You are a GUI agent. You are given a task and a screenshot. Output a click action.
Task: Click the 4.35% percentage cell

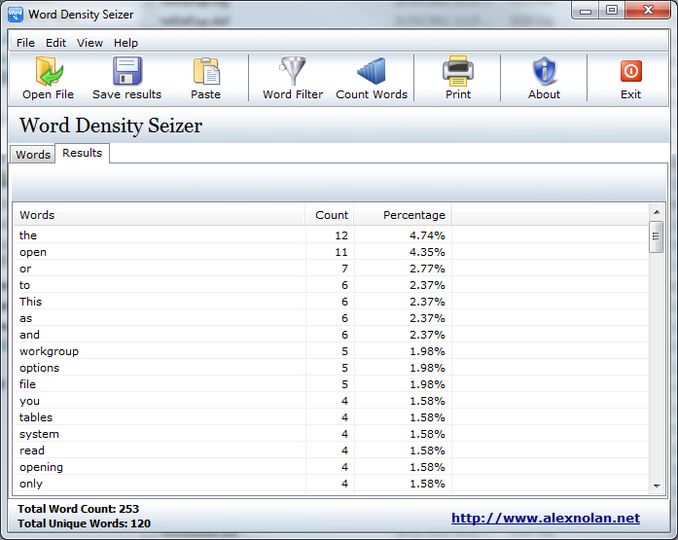pyautogui.click(x=427, y=252)
